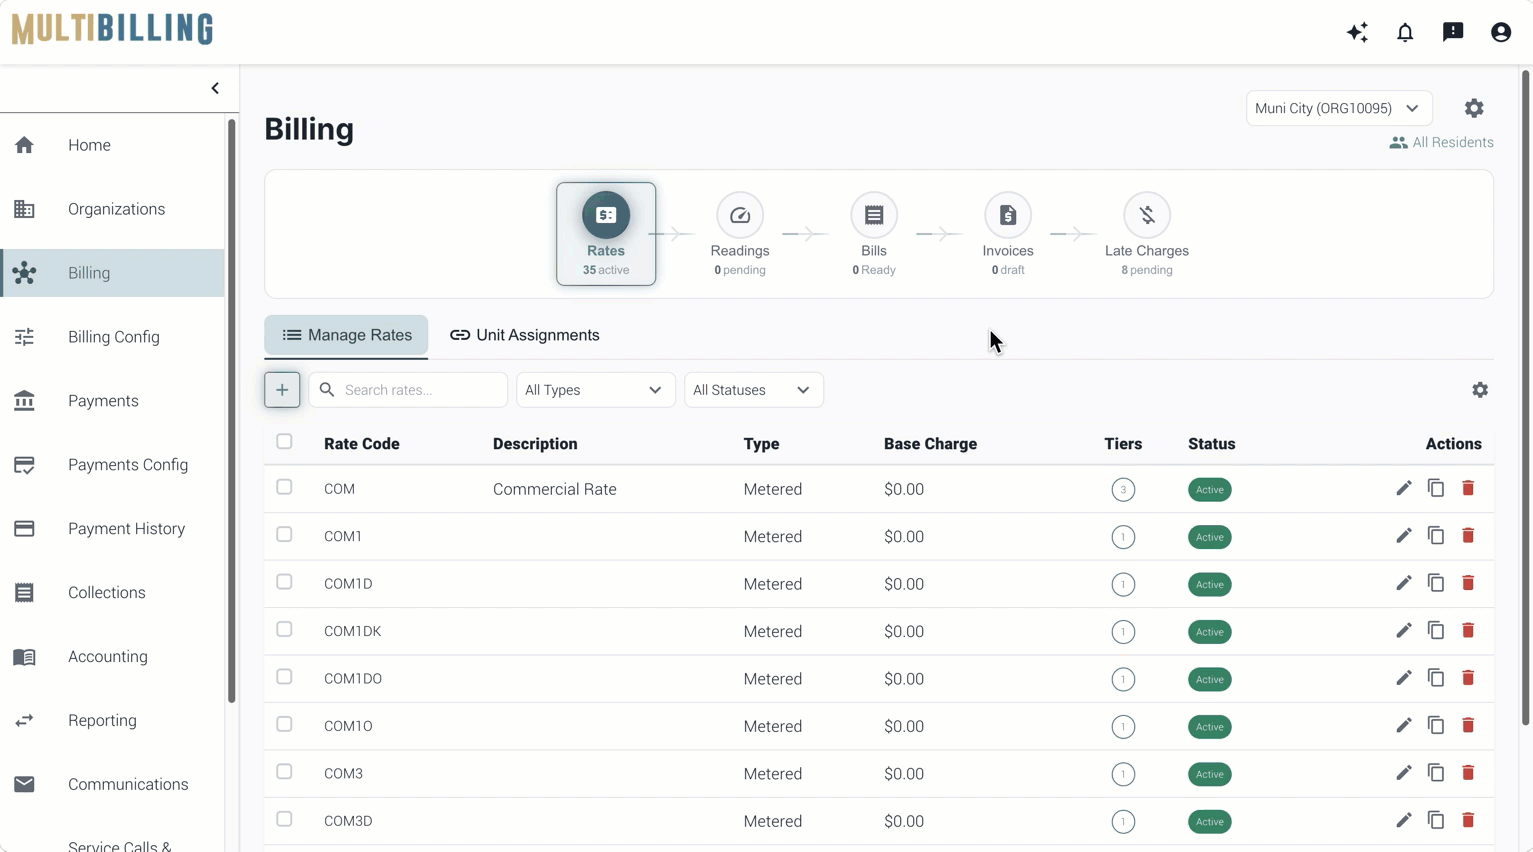
Task: Duplicate the COM1 rate using copy icon
Action: (1436, 536)
